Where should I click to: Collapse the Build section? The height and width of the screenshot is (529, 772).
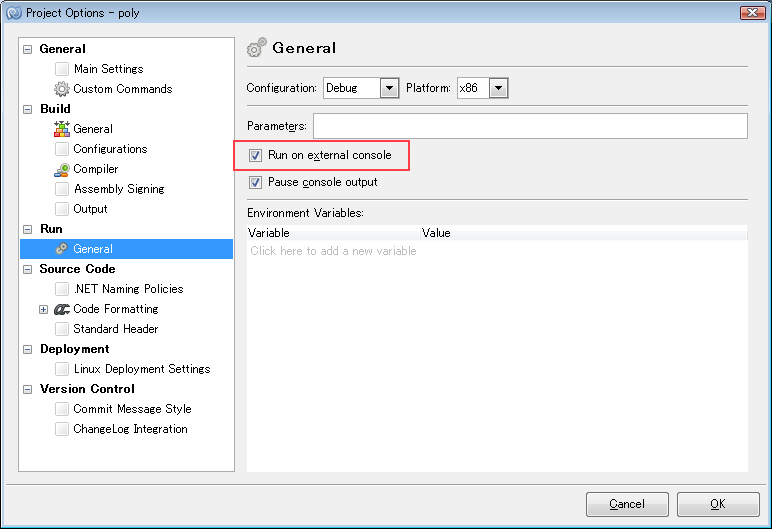point(28,109)
